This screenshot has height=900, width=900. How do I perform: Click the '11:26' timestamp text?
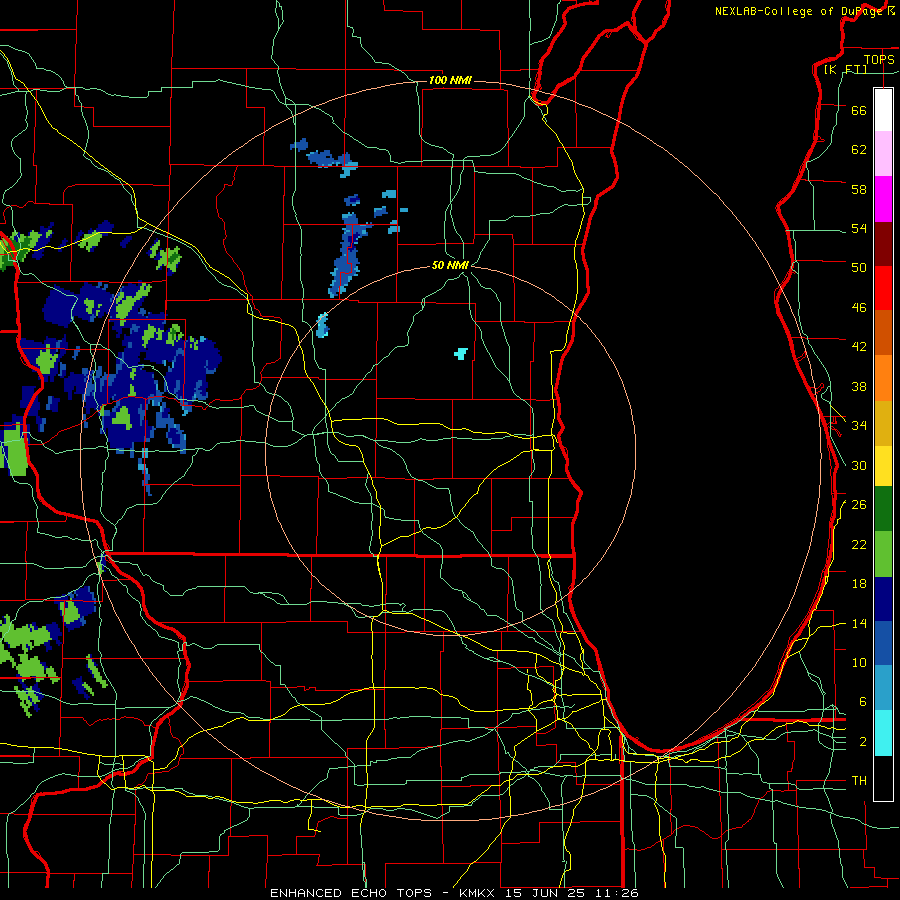click(x=616, y=893)
